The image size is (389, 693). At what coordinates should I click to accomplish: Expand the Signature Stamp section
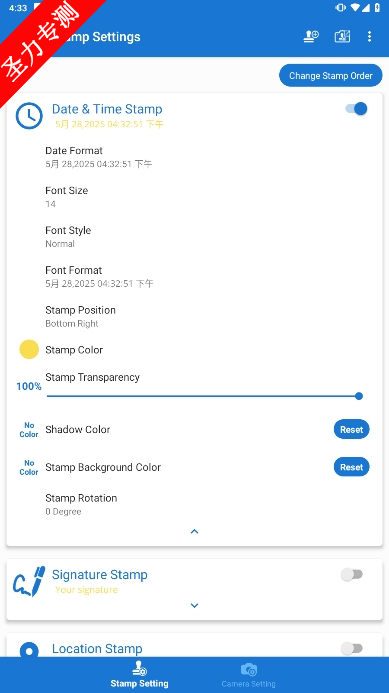(x=194, y=605)
